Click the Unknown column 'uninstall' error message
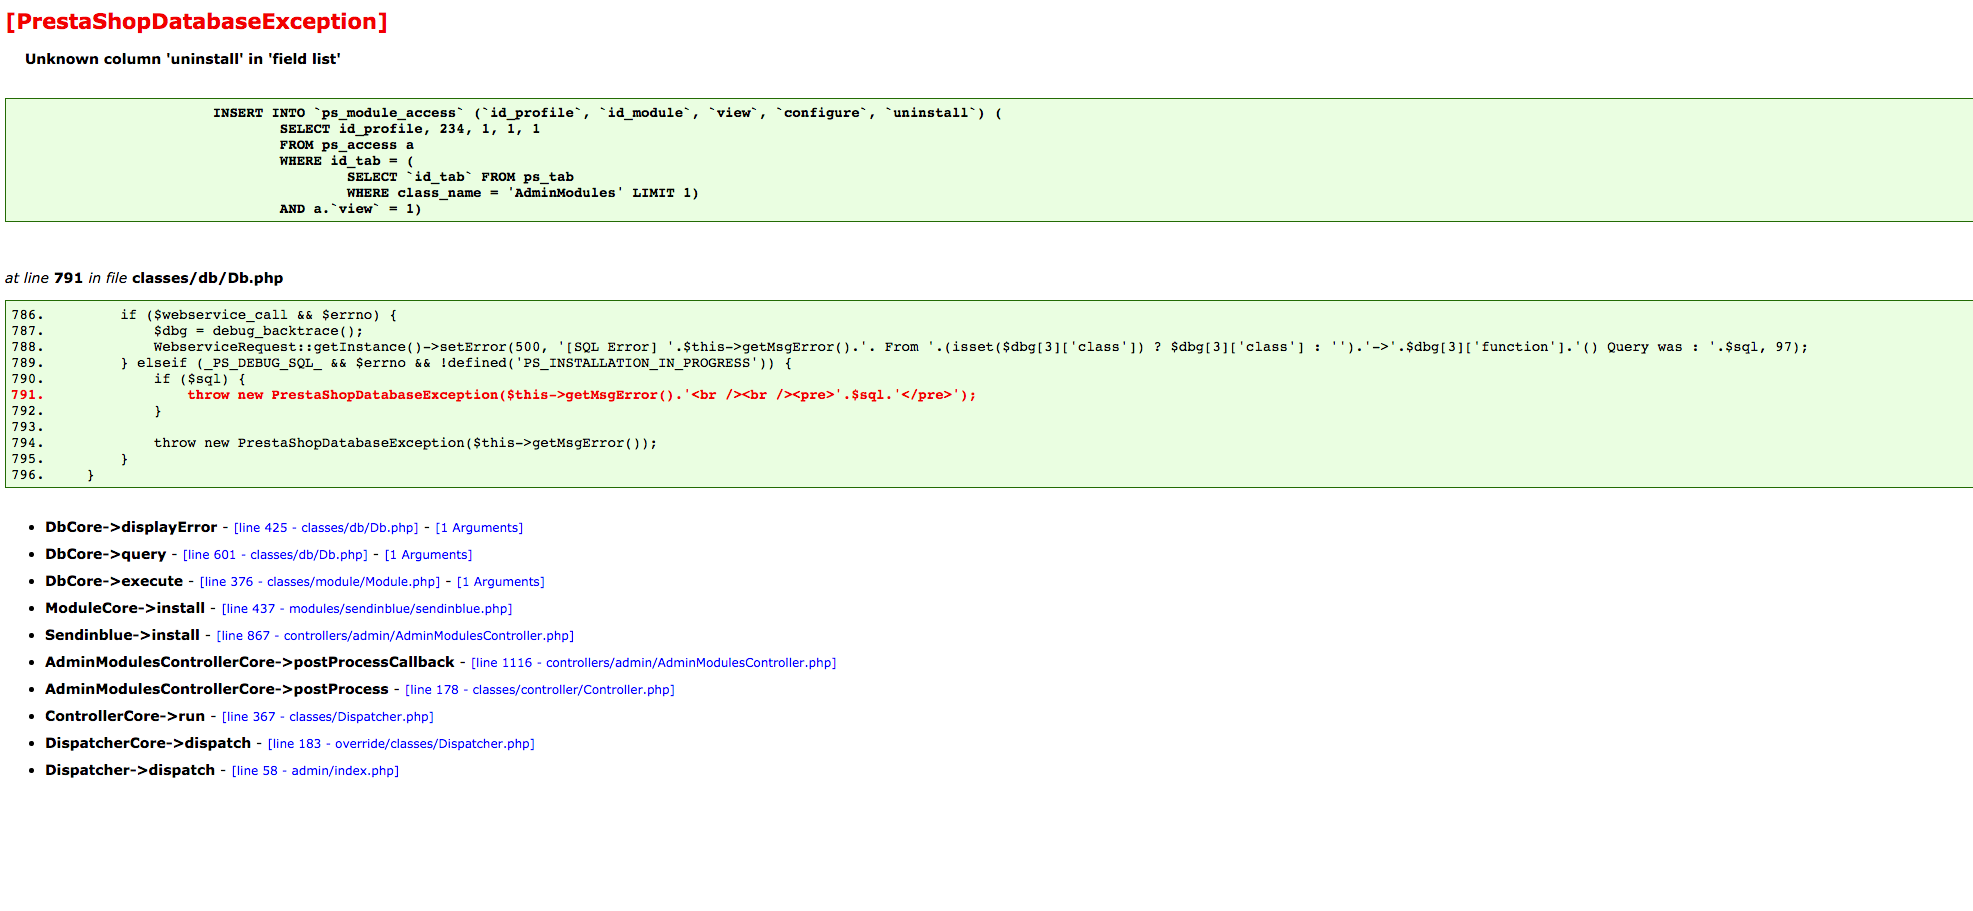 (183, 59)
